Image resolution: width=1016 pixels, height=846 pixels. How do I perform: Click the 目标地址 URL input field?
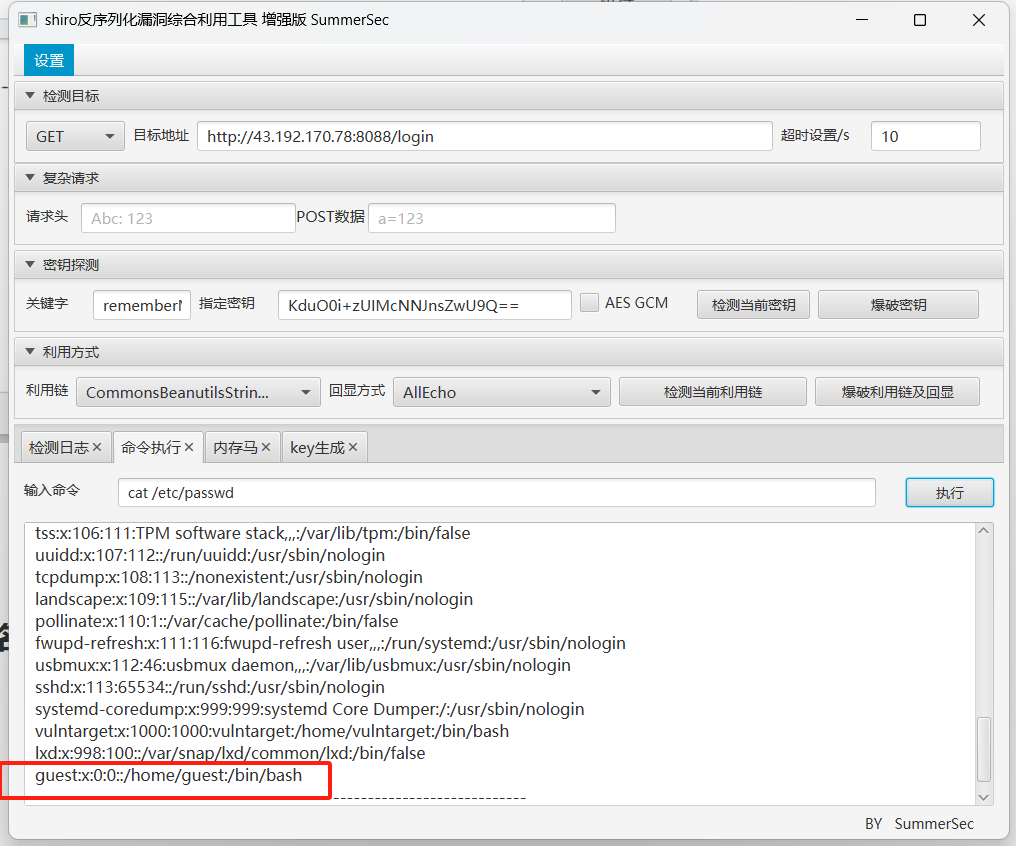point(485,136)
